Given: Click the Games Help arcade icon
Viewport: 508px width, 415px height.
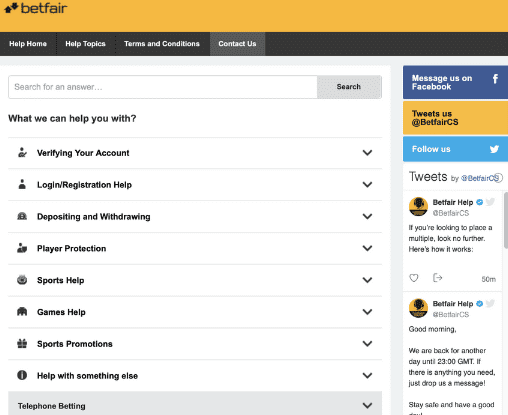Looking at the screenshot, I should tap(22, 312).
